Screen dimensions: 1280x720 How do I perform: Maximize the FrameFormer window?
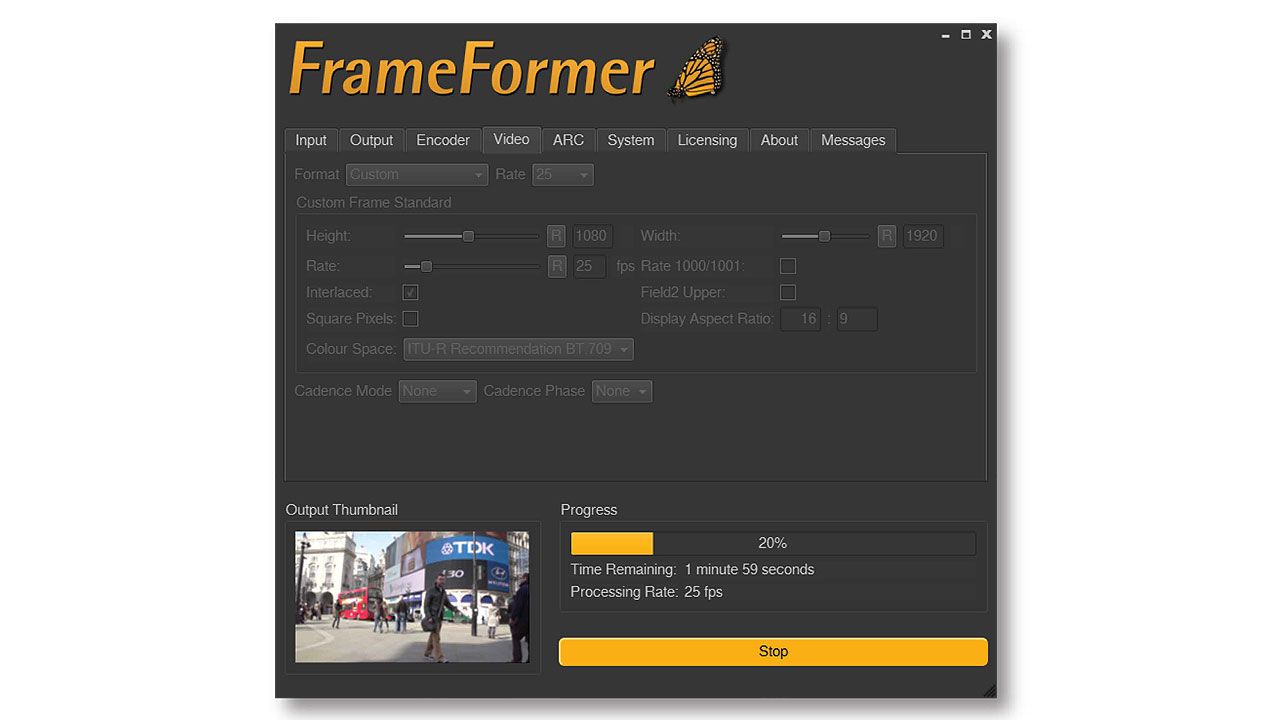tap(966, 35)
